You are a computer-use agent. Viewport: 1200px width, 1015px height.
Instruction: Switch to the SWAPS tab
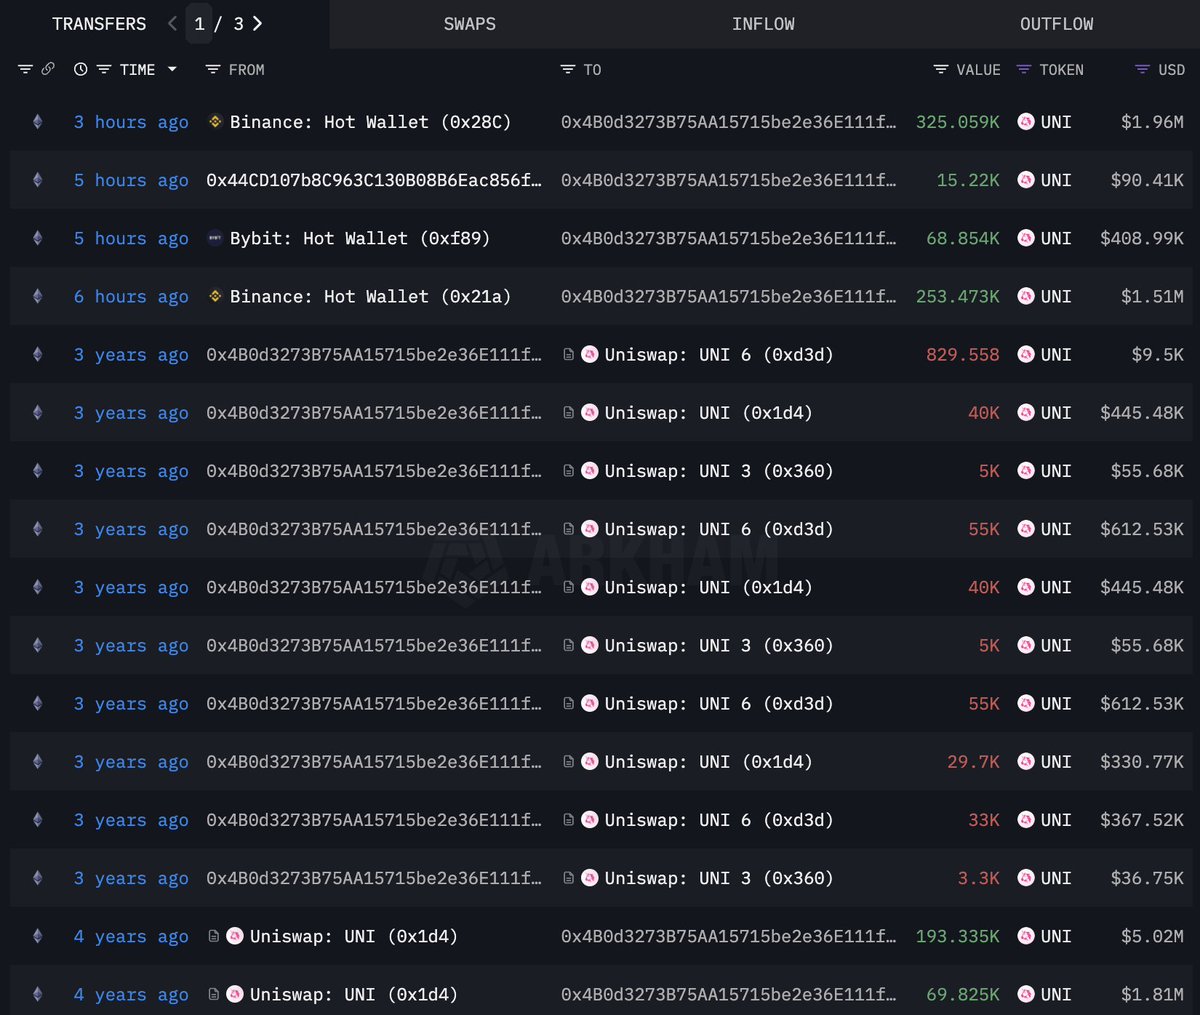click(469, 24)
